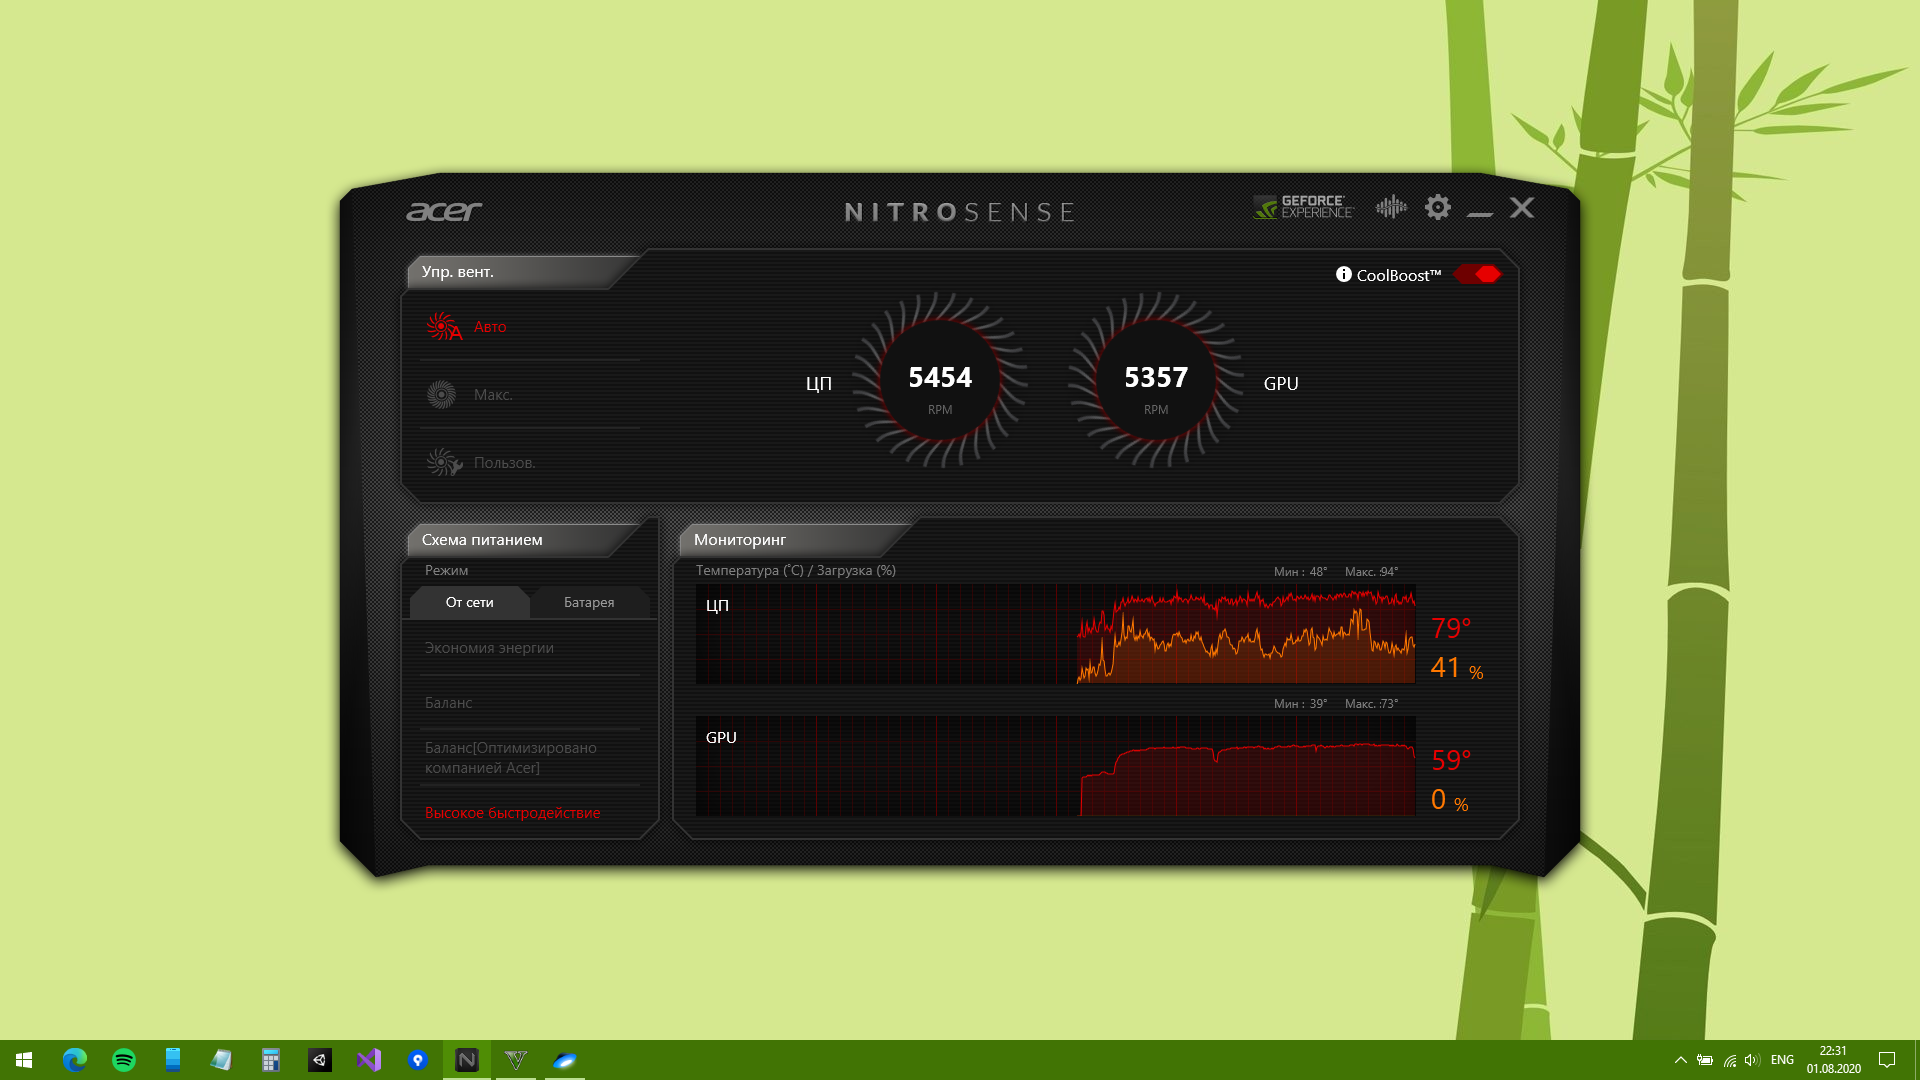
Task: Select Макс. fan control mode
Action: pos(492,395)
